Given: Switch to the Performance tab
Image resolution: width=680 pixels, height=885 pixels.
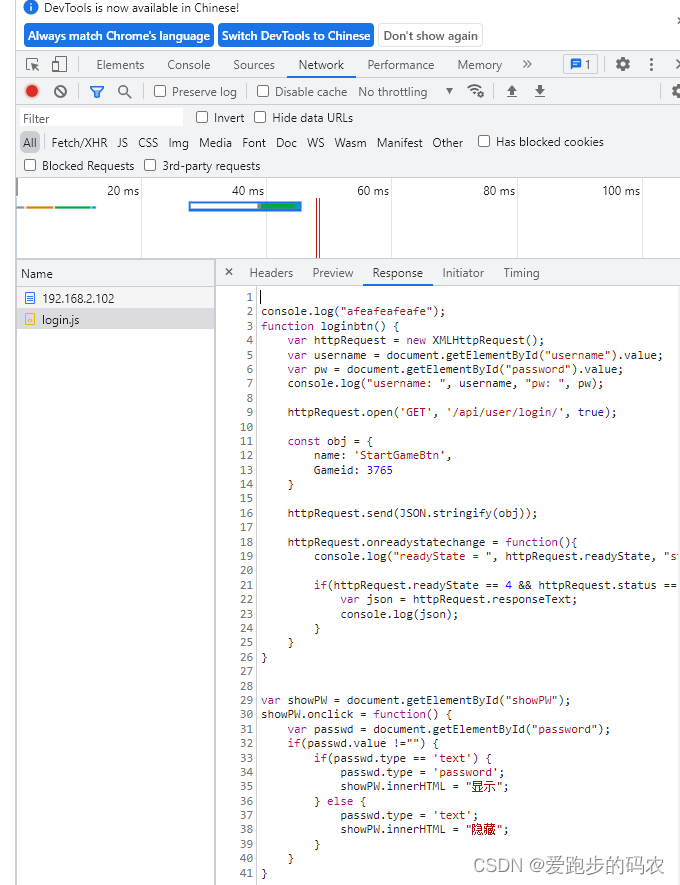Looking at the screenshot, I should point(401,65).
